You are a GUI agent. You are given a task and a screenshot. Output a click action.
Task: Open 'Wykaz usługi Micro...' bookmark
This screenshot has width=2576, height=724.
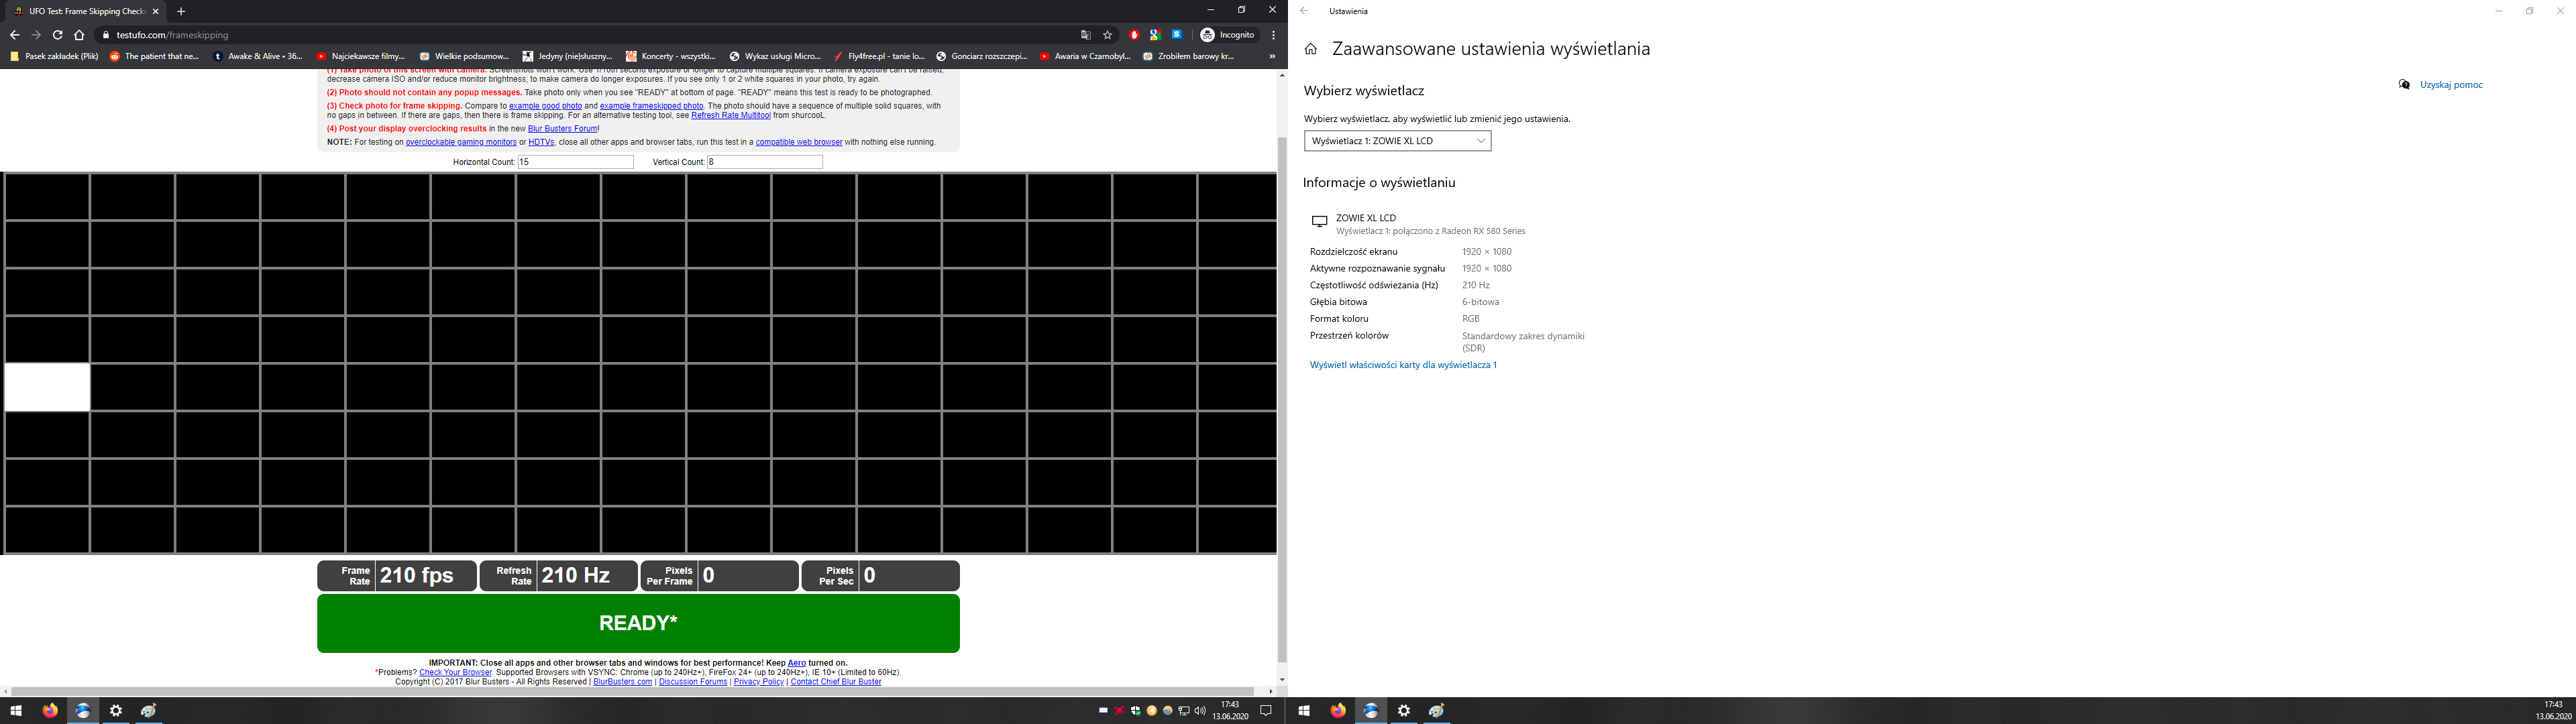click(x=775, y=57)
